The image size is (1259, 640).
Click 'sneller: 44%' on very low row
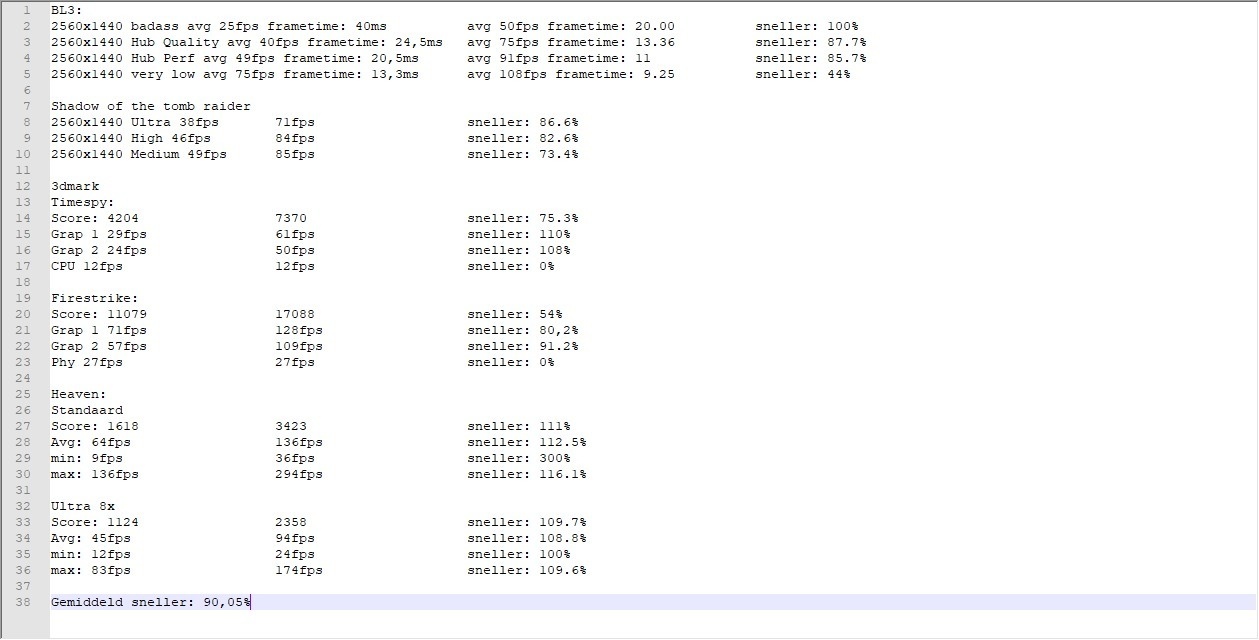click(x=803, y=74)
